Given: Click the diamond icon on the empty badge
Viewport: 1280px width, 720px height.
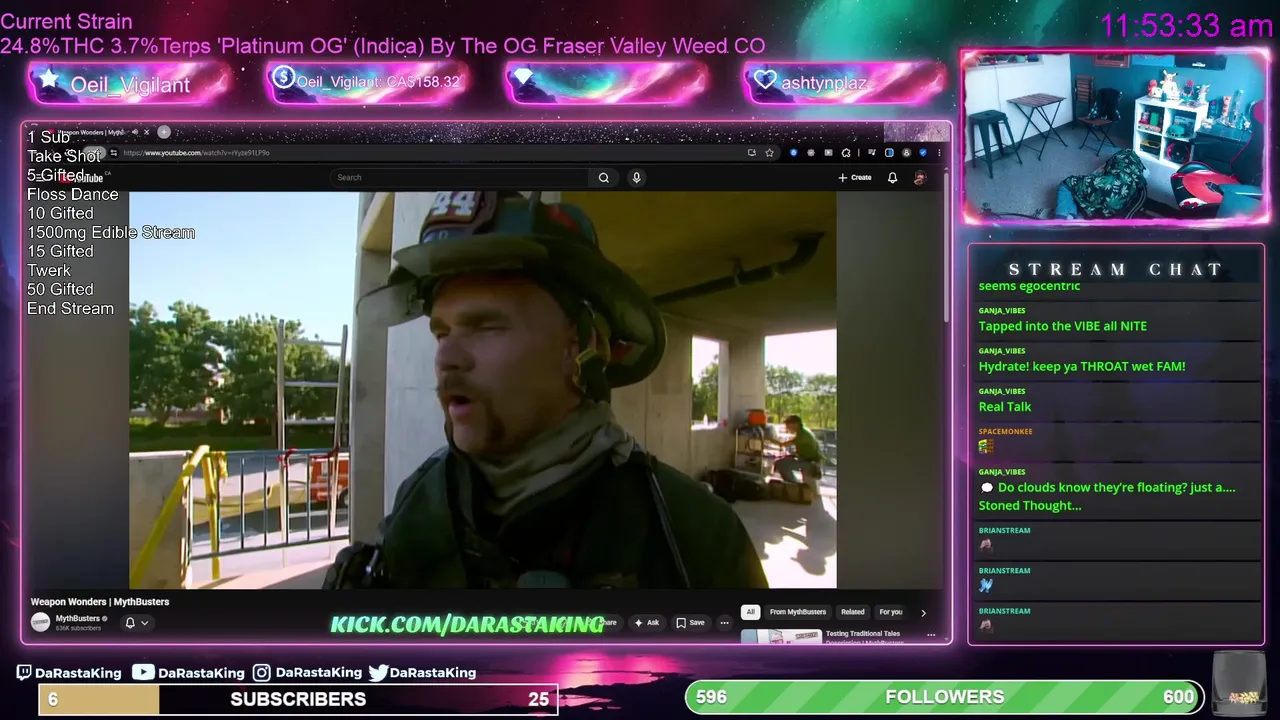Looking at the screenshot, I should 524,78.
